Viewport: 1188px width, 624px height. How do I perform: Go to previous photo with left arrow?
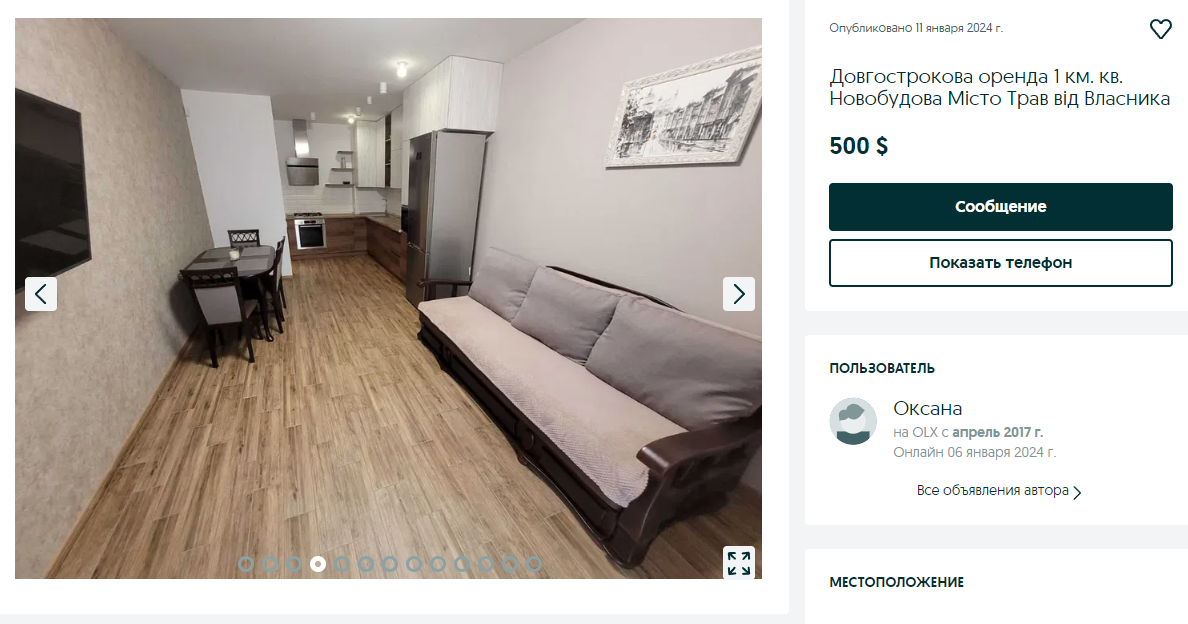pos(41,294)
